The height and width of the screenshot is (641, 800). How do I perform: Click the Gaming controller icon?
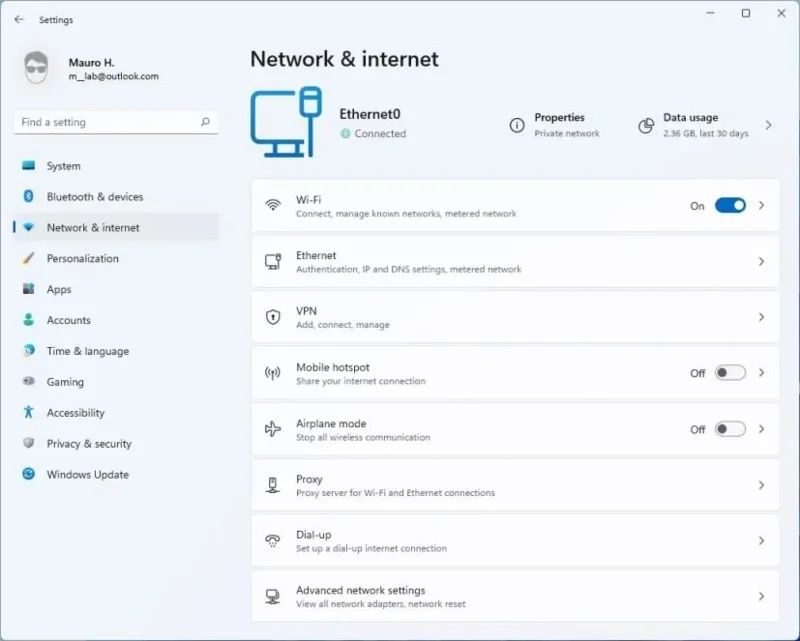[x=29, y=381]
